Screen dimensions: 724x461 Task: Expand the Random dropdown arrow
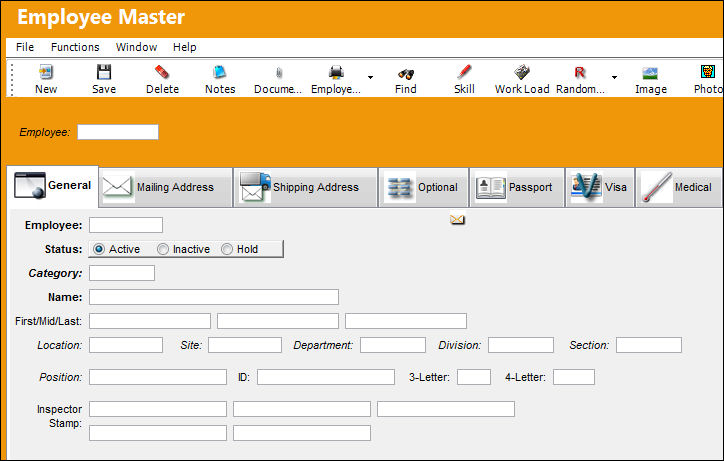[614, 78]
